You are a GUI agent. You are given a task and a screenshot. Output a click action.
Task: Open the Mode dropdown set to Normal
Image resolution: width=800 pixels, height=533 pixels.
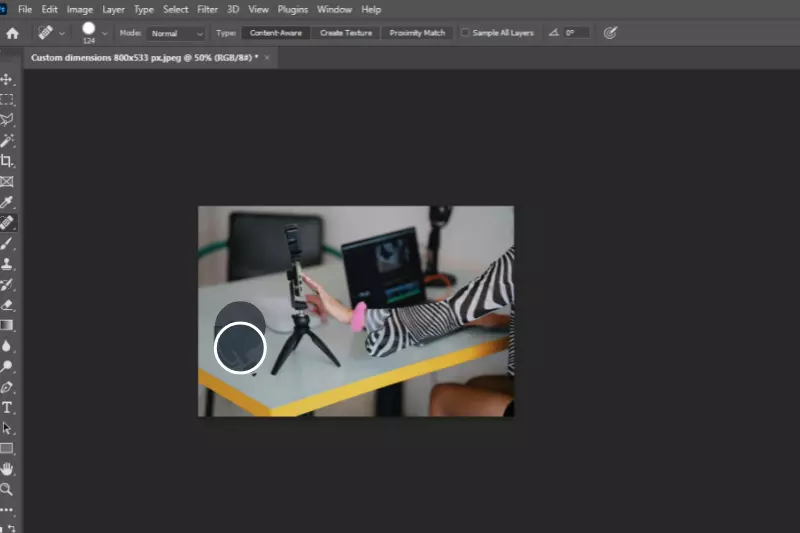[x=176, y=33]
